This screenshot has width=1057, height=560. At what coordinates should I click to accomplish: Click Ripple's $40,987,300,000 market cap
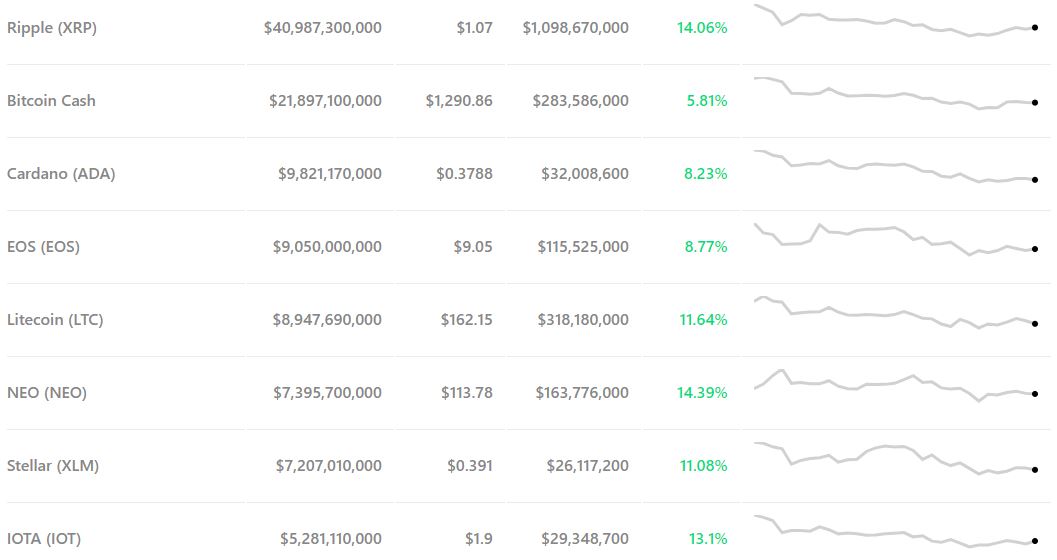[x=322, y=28]
